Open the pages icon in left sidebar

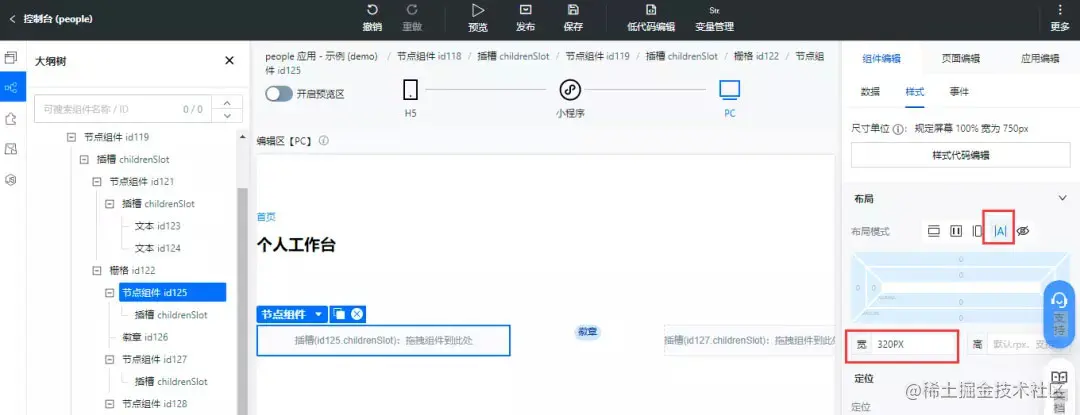[x=10, y=58]
